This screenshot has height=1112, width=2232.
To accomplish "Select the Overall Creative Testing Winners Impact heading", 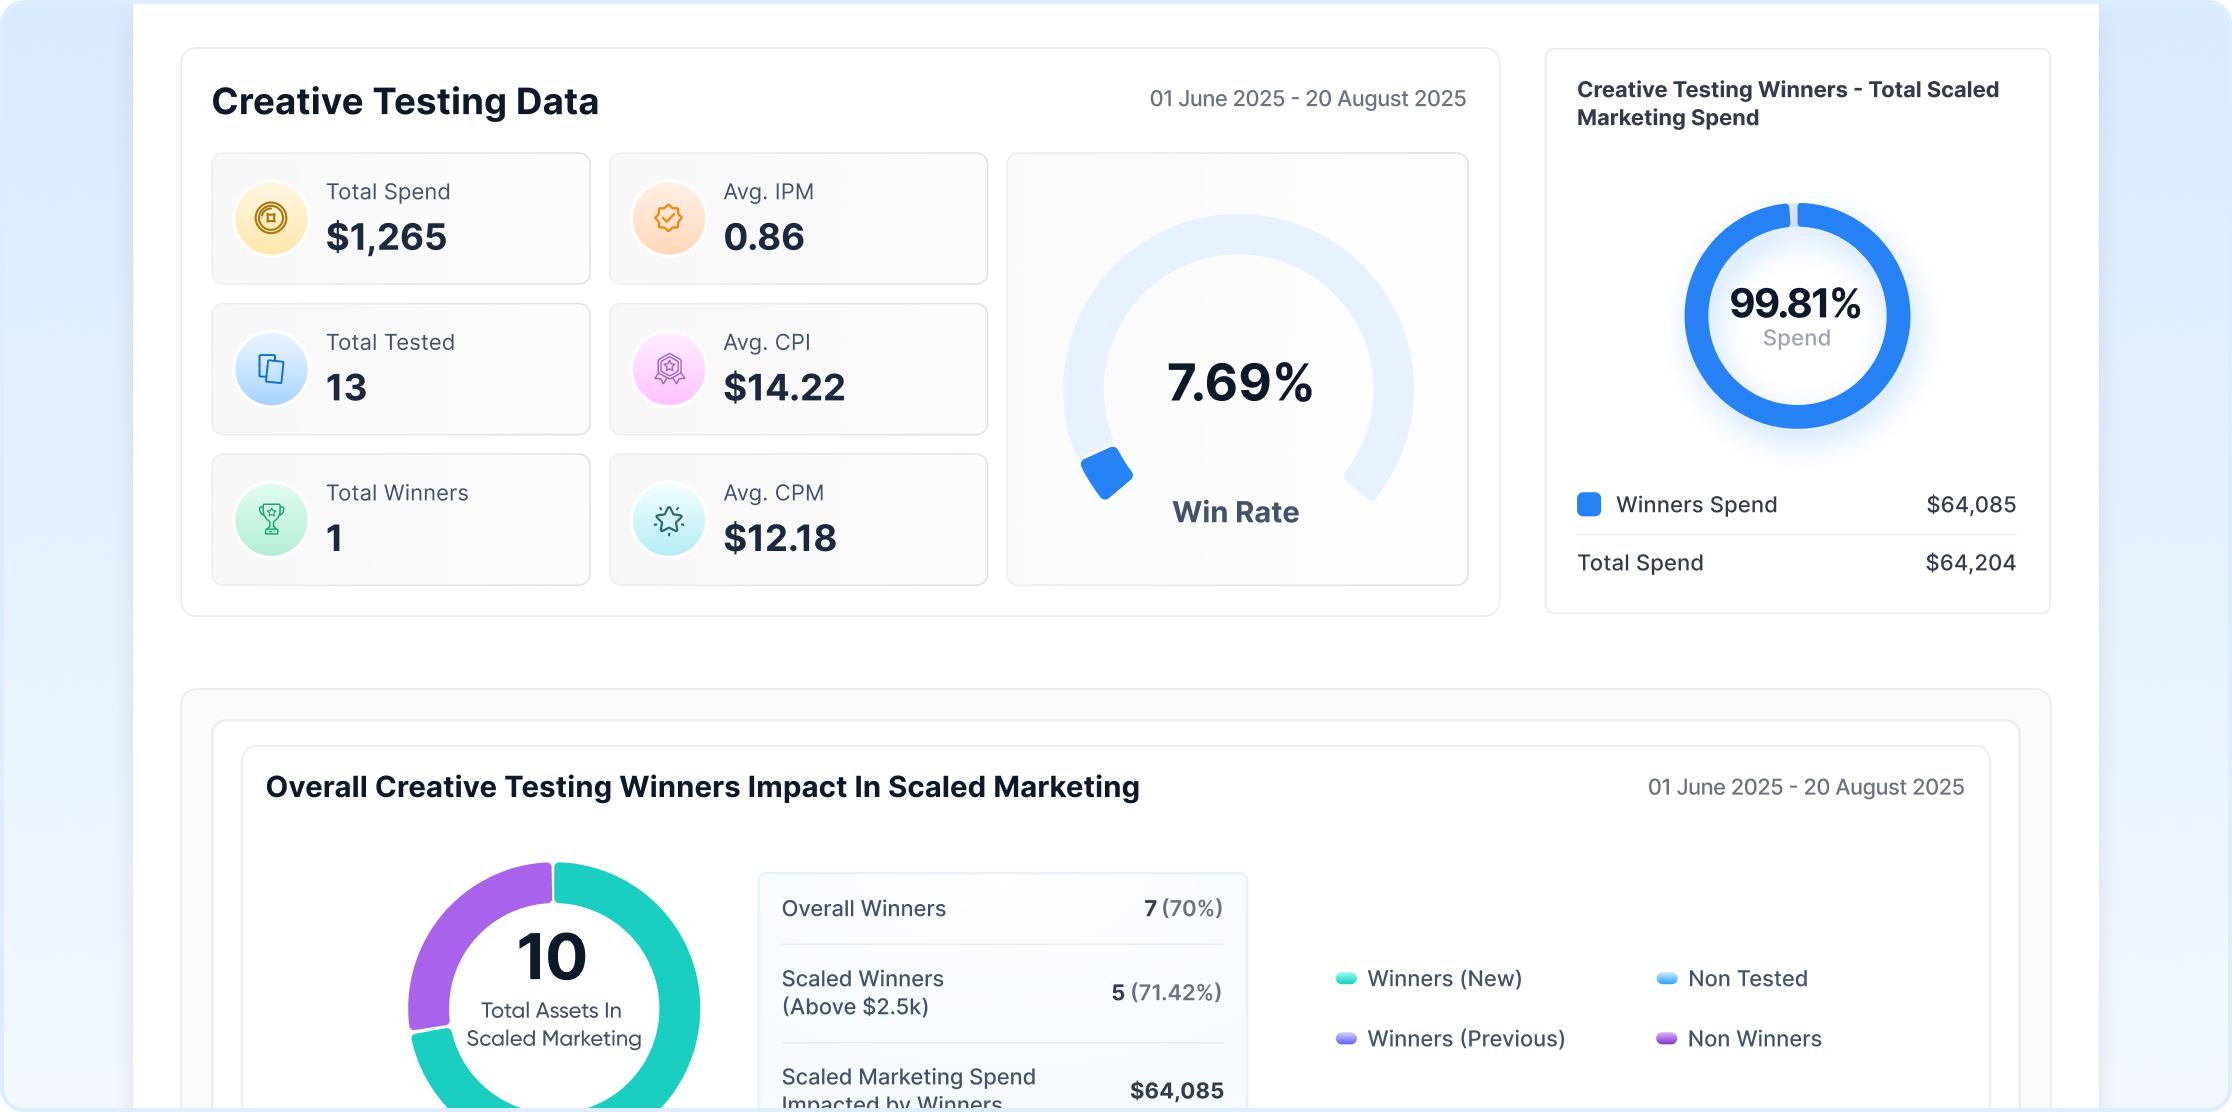I will coord(702,787).
